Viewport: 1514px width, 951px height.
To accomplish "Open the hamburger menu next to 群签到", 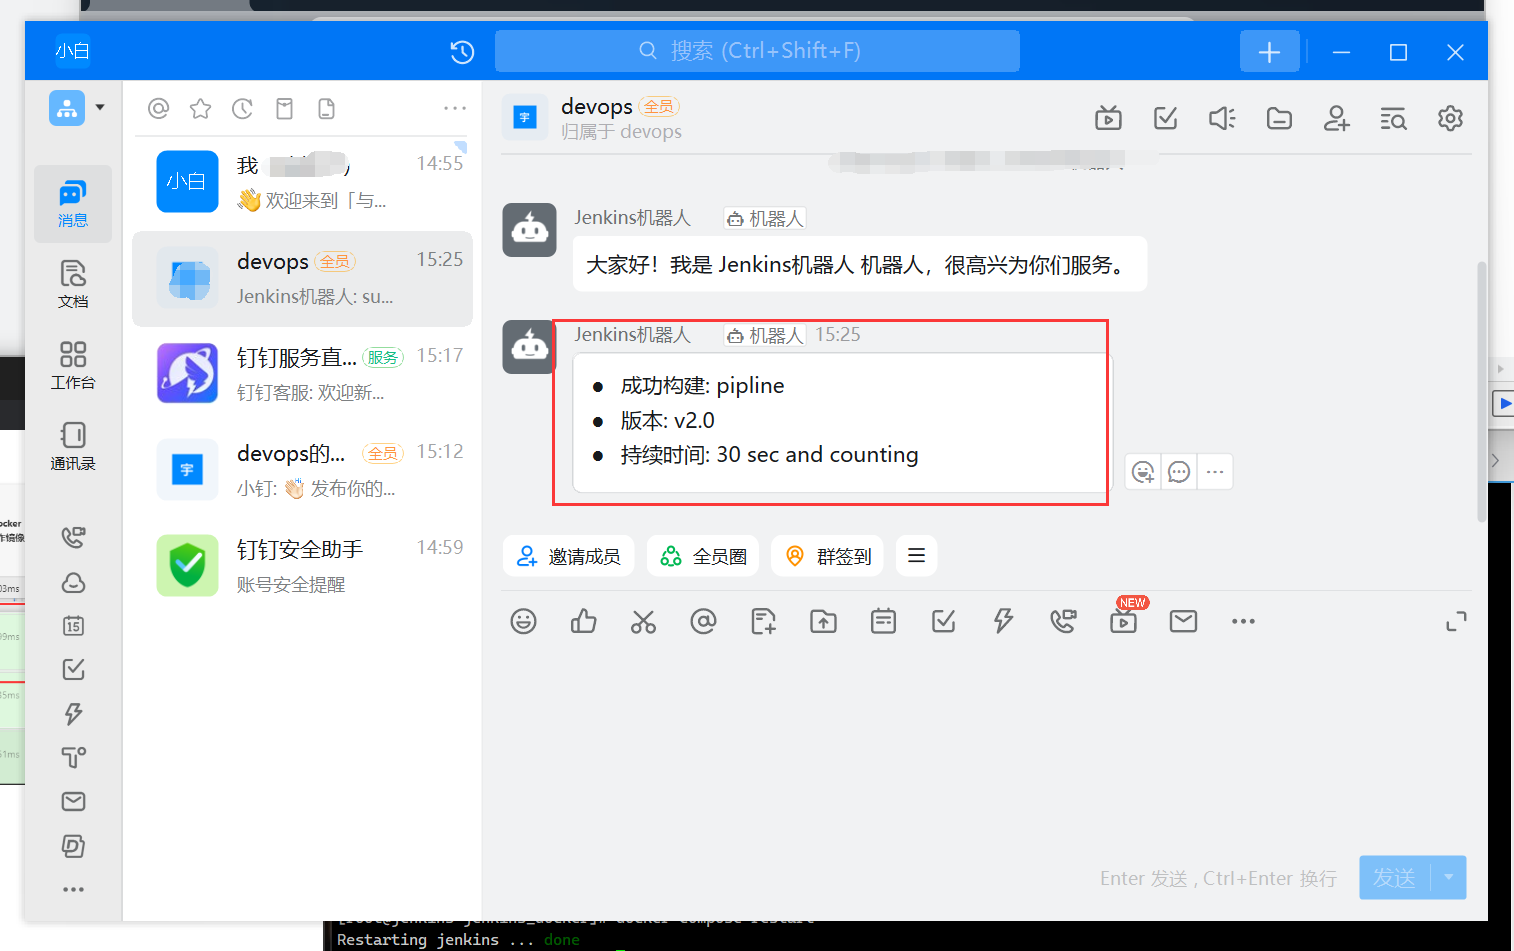I will 916,556.
